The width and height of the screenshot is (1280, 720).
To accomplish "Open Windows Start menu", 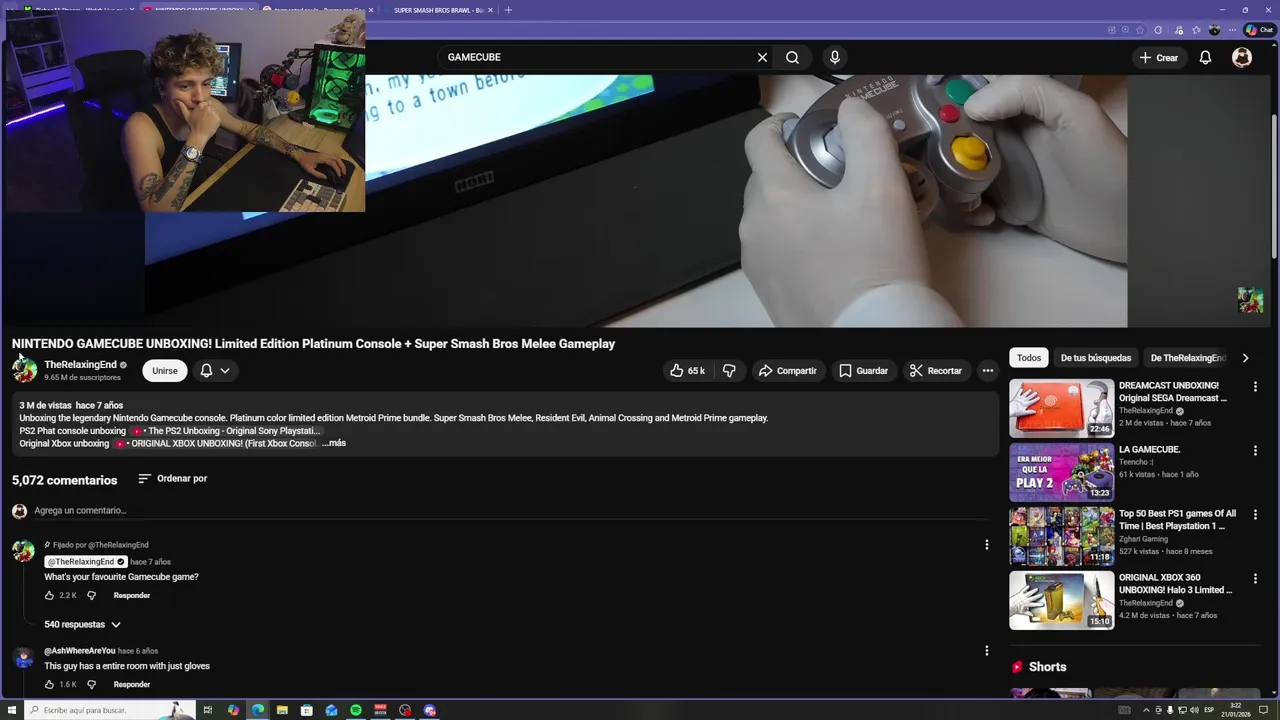I will pos(12,710).
